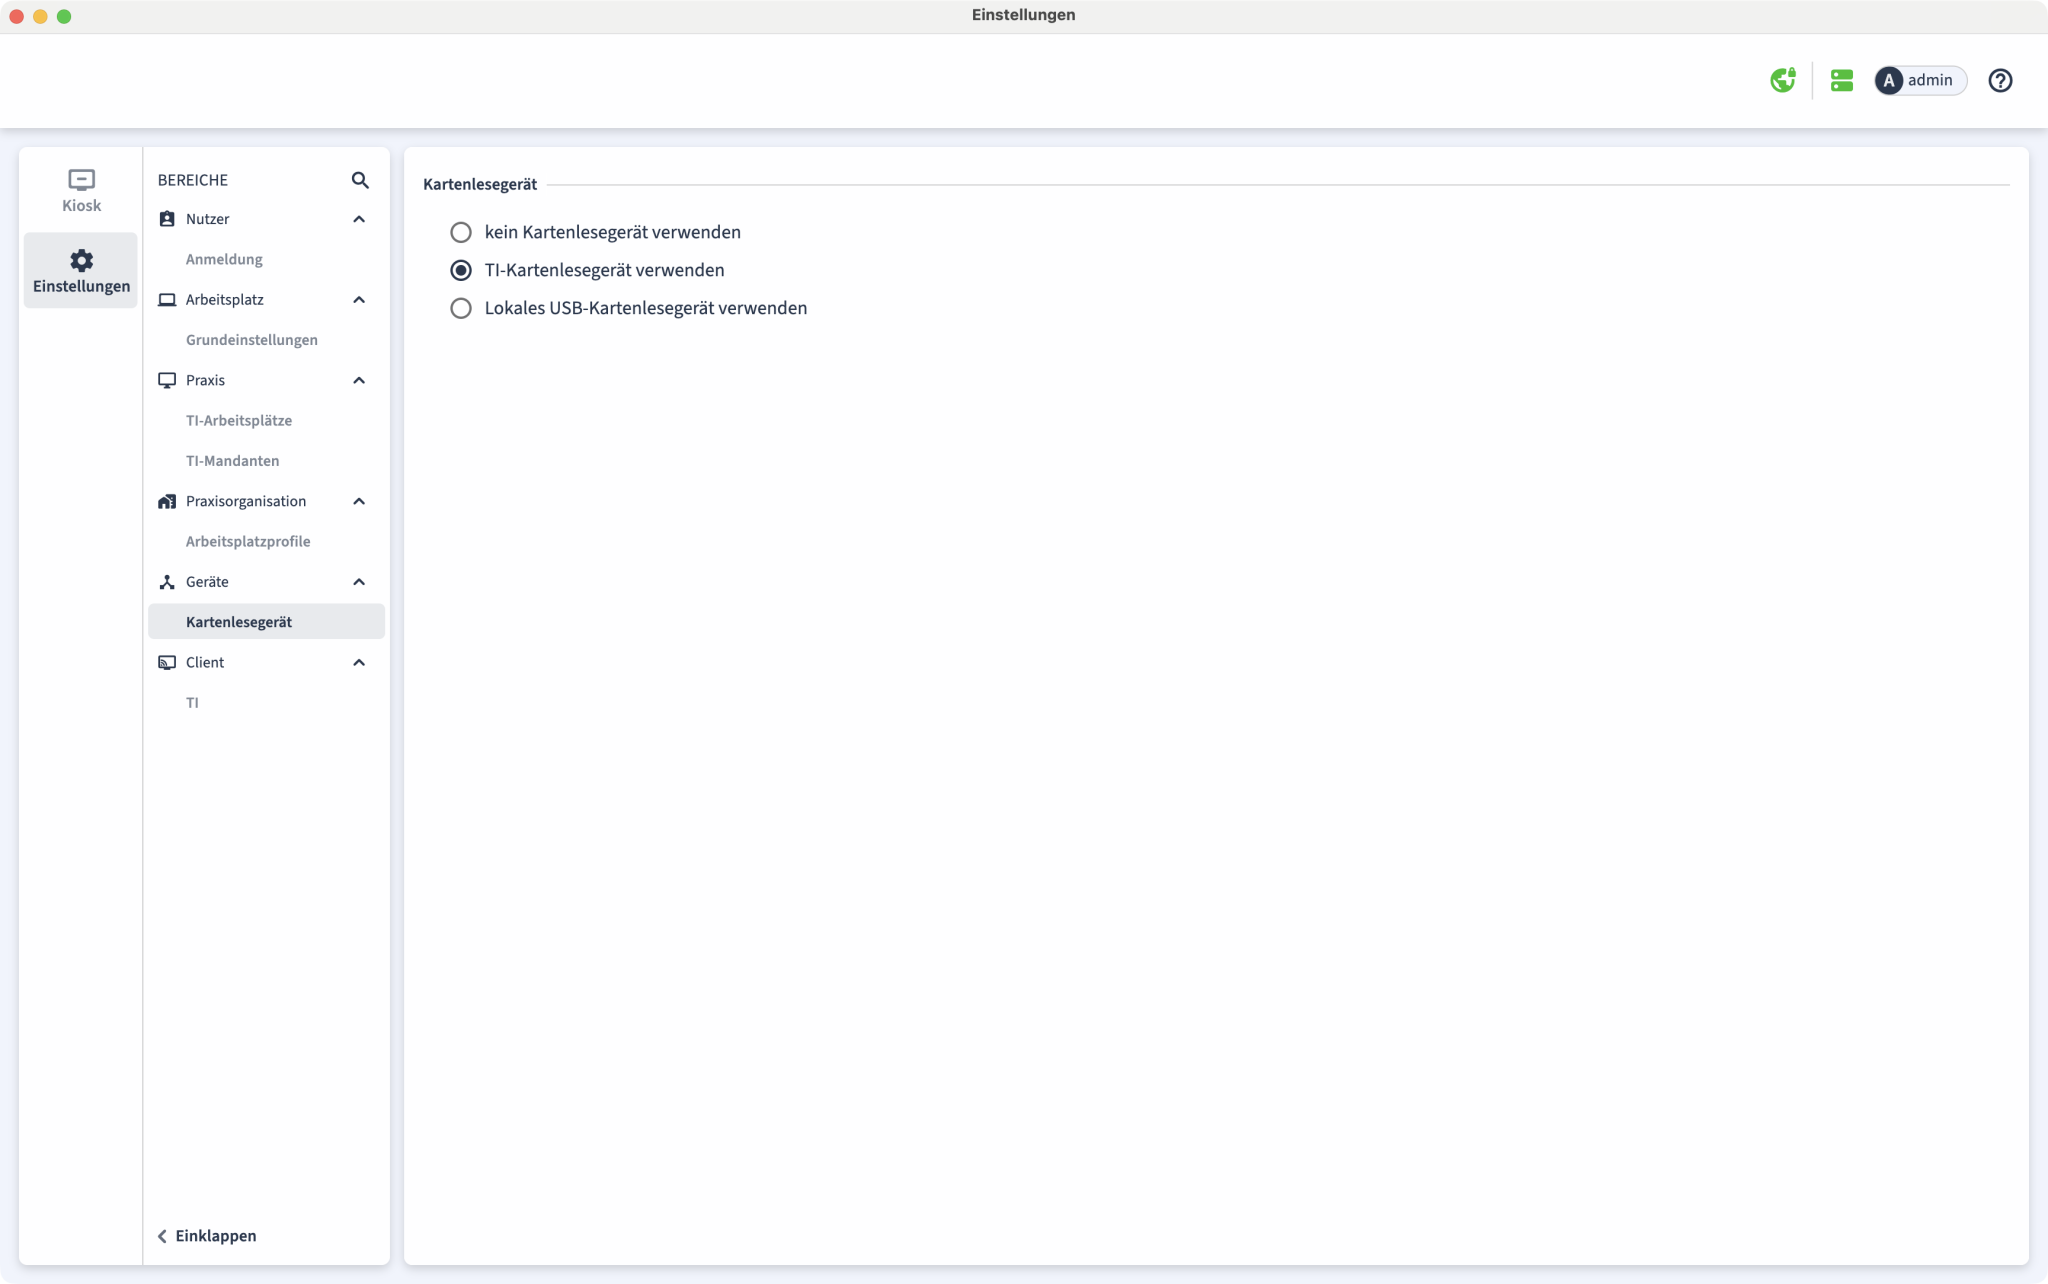Open the Arbeitsplatzprofile link

point(247,541)
